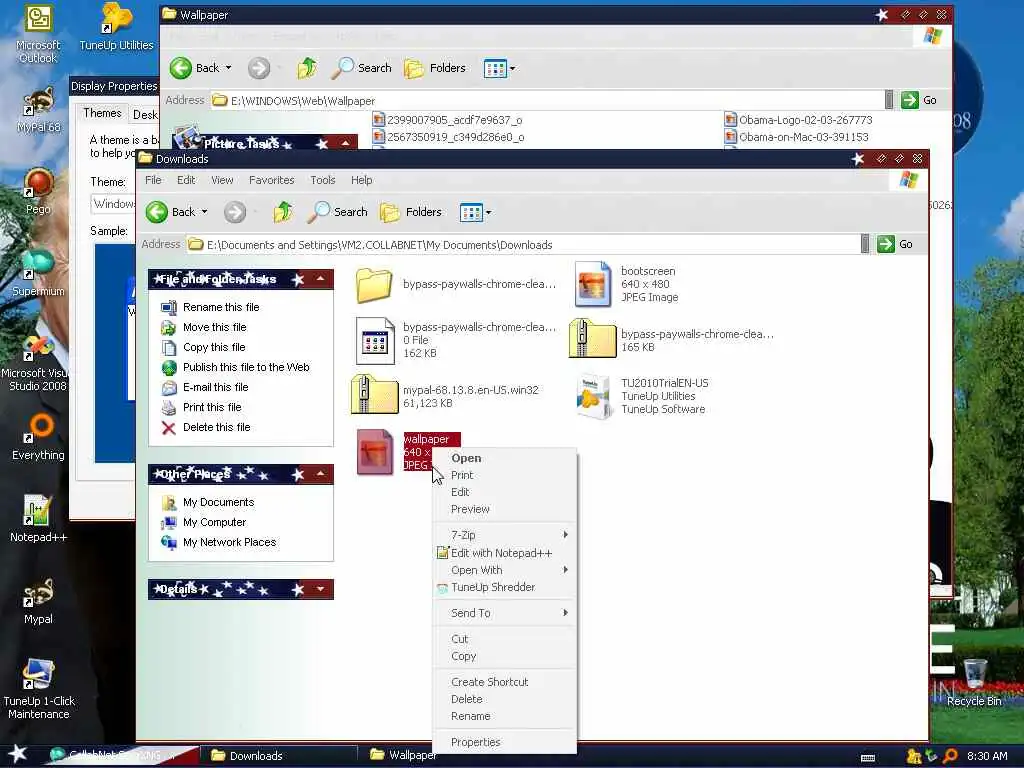Choose TuneUp Shredder from the context menu
The height and width of the screenshot is (768, 1024).
pyautogui.click(x=504, y=587)
